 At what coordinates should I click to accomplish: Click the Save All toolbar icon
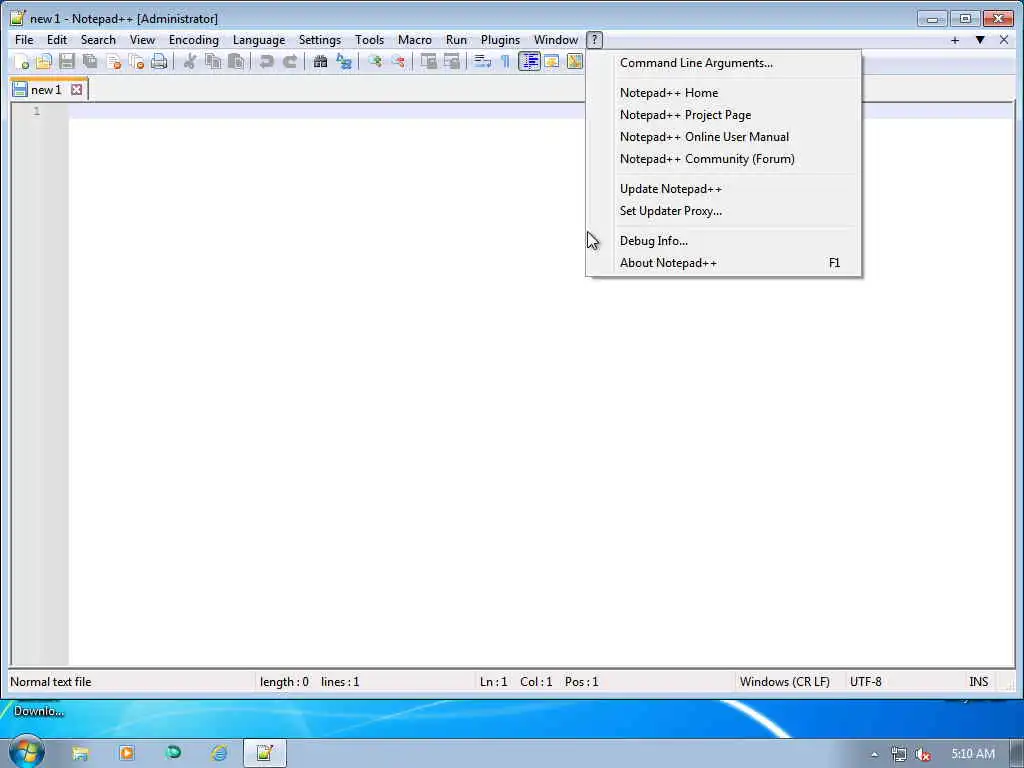tap(90, 62)
